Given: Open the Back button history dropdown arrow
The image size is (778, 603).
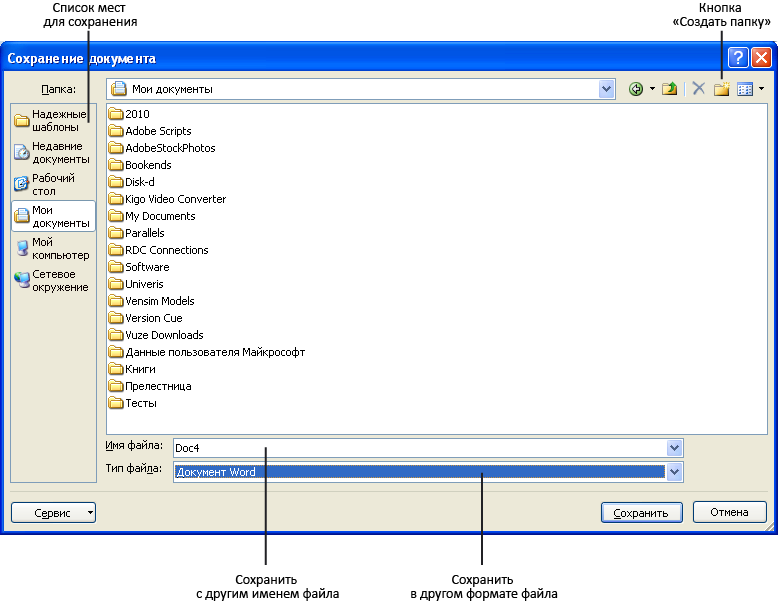Looking at the screenshot, I should coord(652,89).
